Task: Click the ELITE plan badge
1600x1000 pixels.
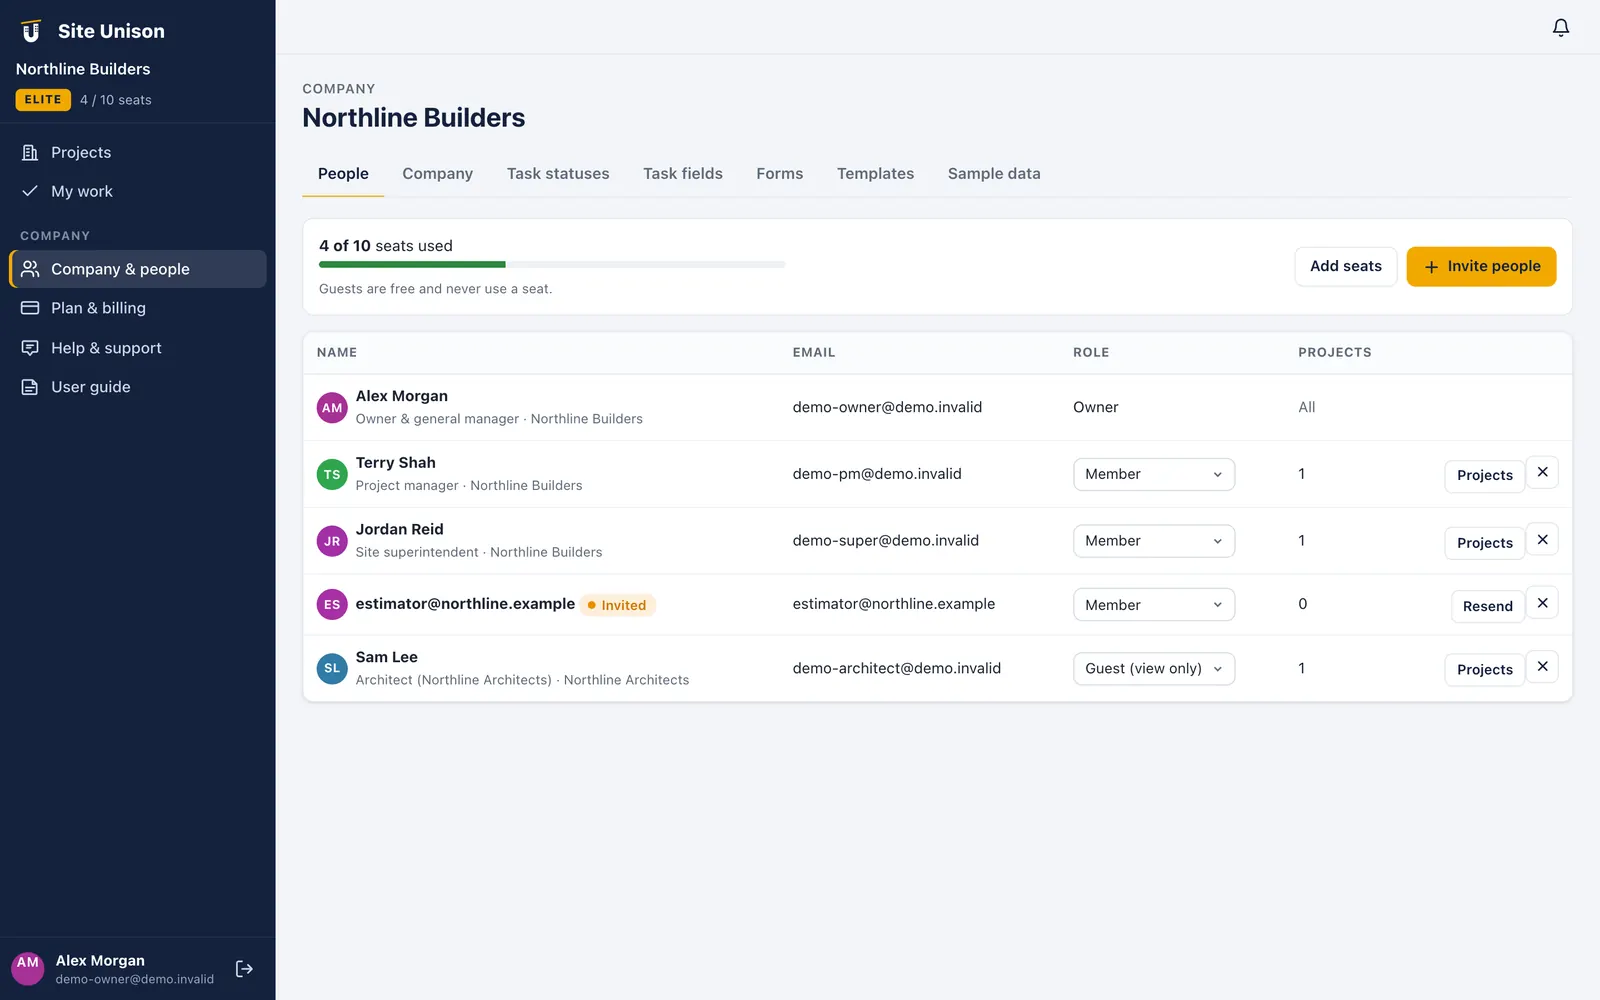Action: tap(43, 100)
